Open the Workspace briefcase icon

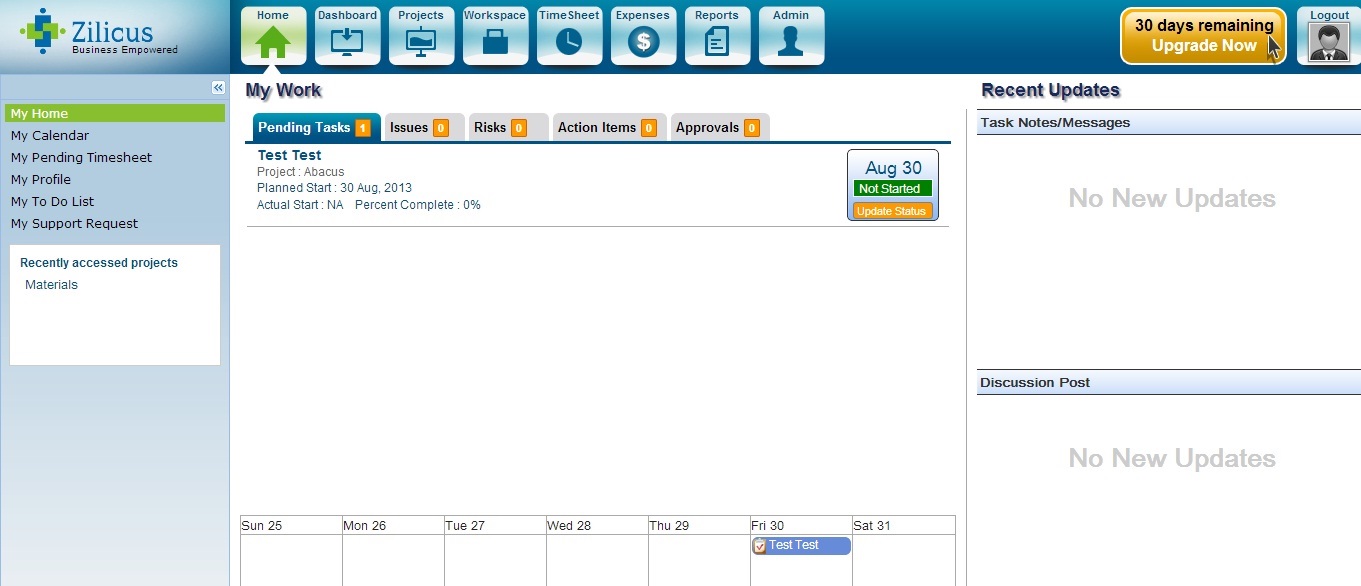click(495, 42)
